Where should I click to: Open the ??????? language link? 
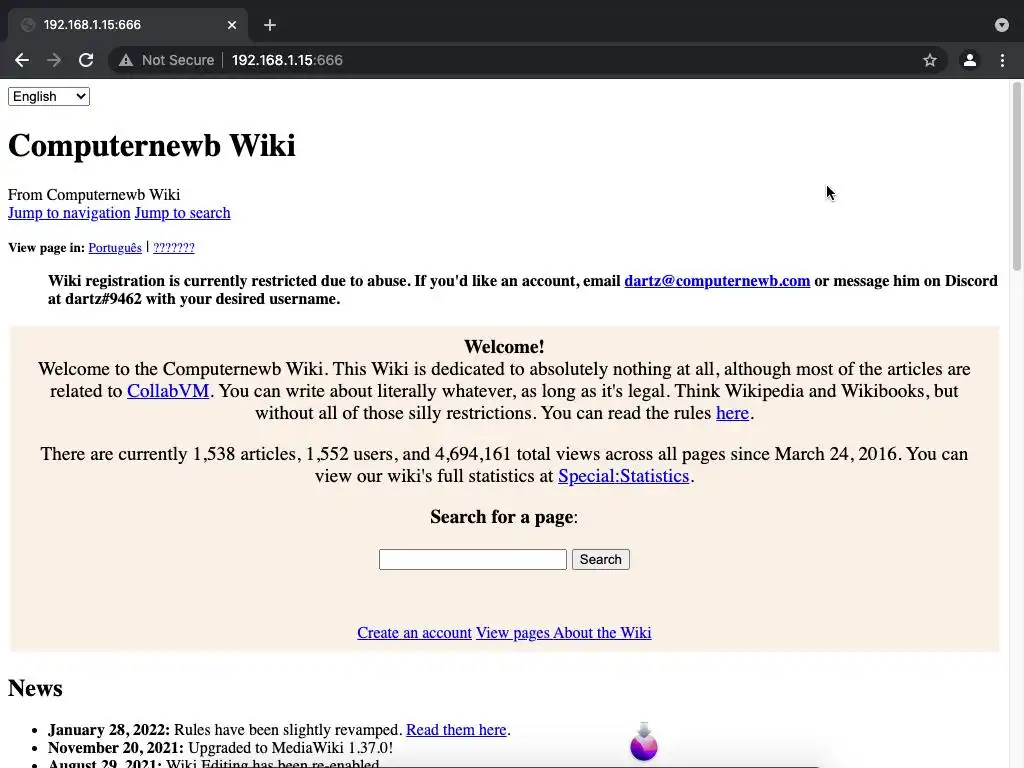174,248
